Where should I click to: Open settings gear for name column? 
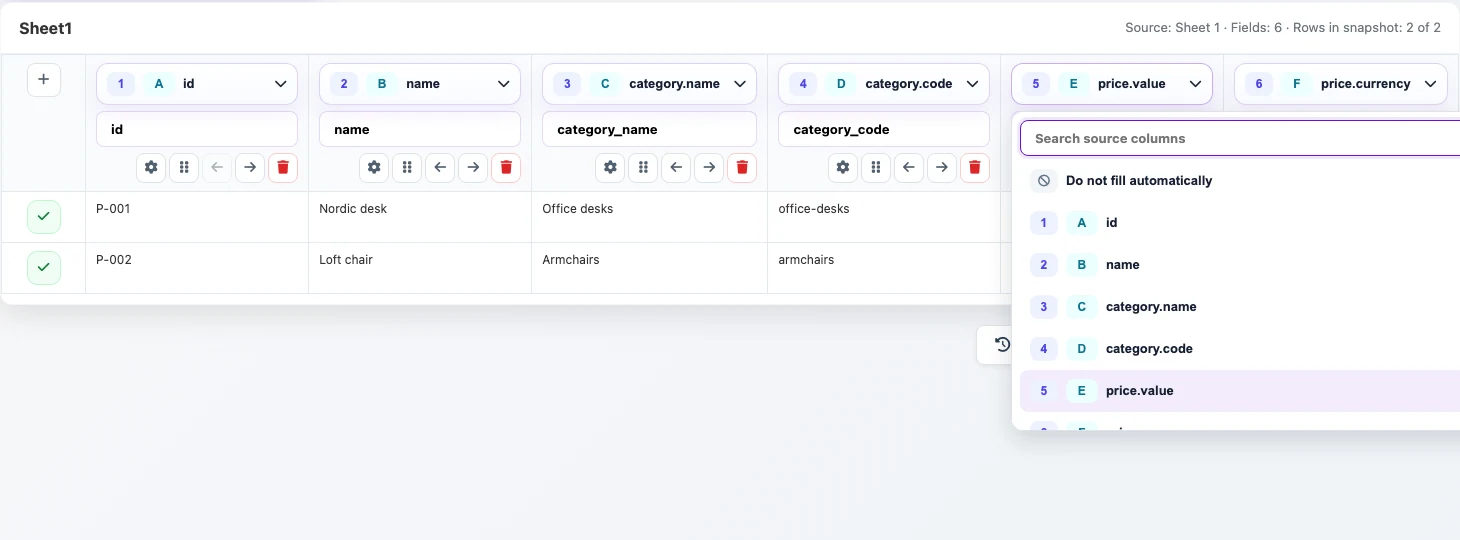click(x=374, y=168)
